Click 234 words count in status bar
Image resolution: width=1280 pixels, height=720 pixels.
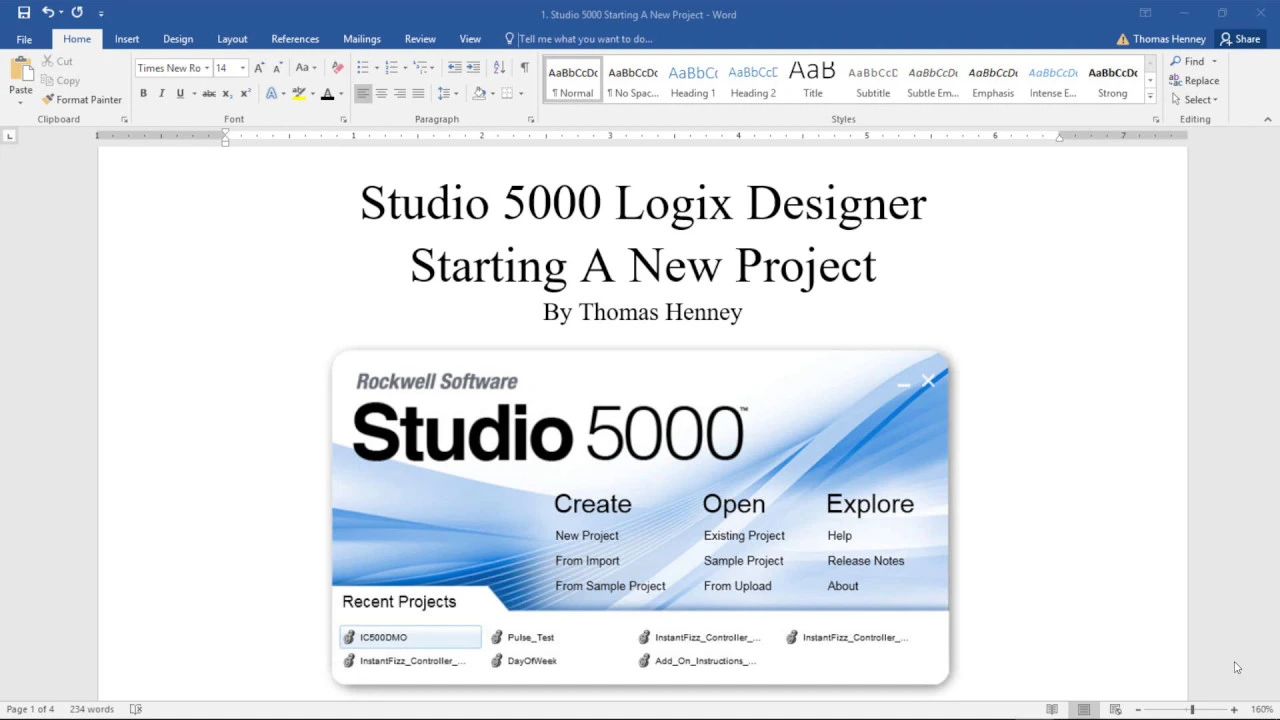point(92,710)
